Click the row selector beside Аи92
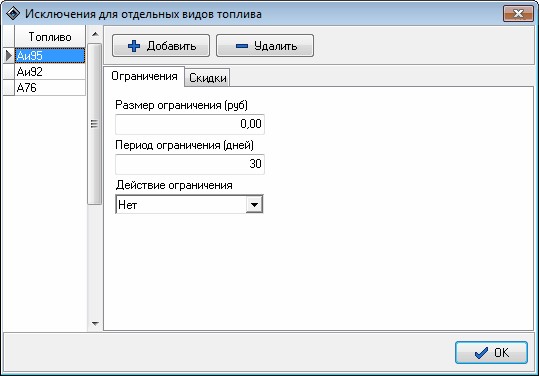 (x=9, y=71)
